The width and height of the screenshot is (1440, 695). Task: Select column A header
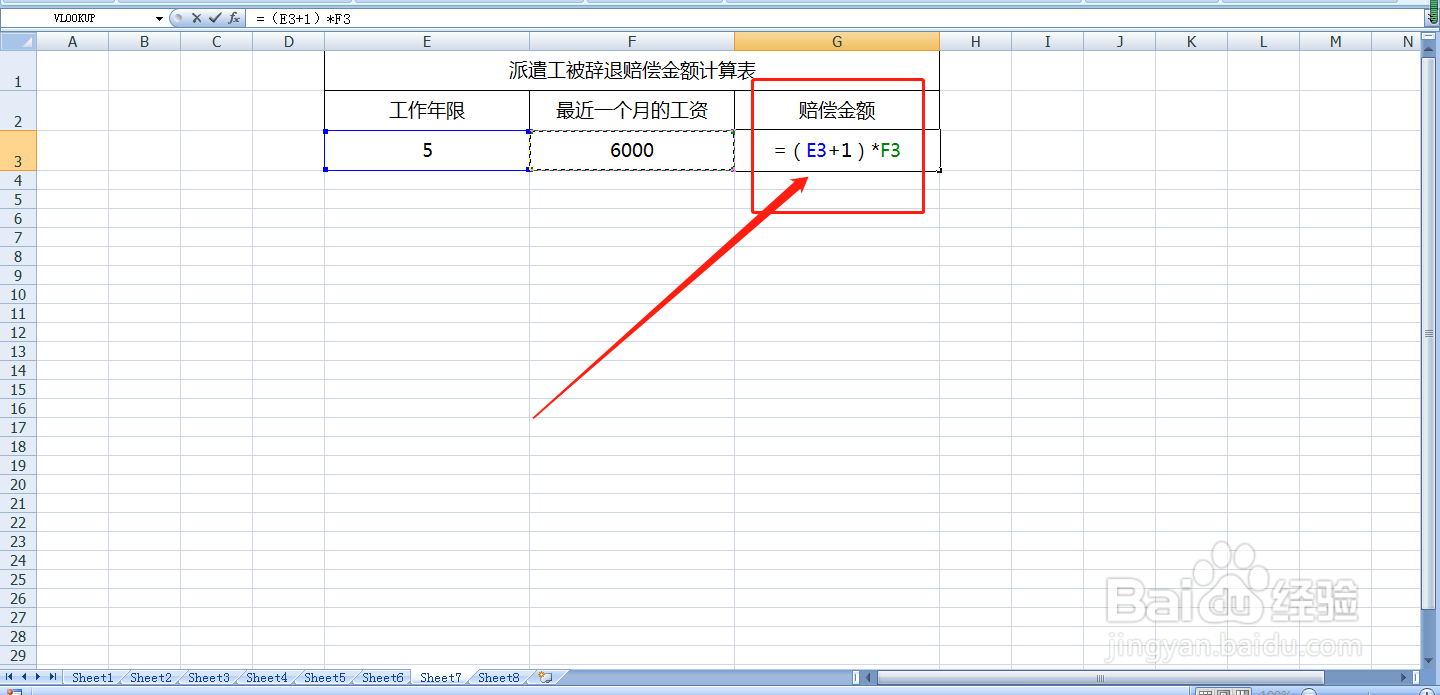(x=72, y=41)
